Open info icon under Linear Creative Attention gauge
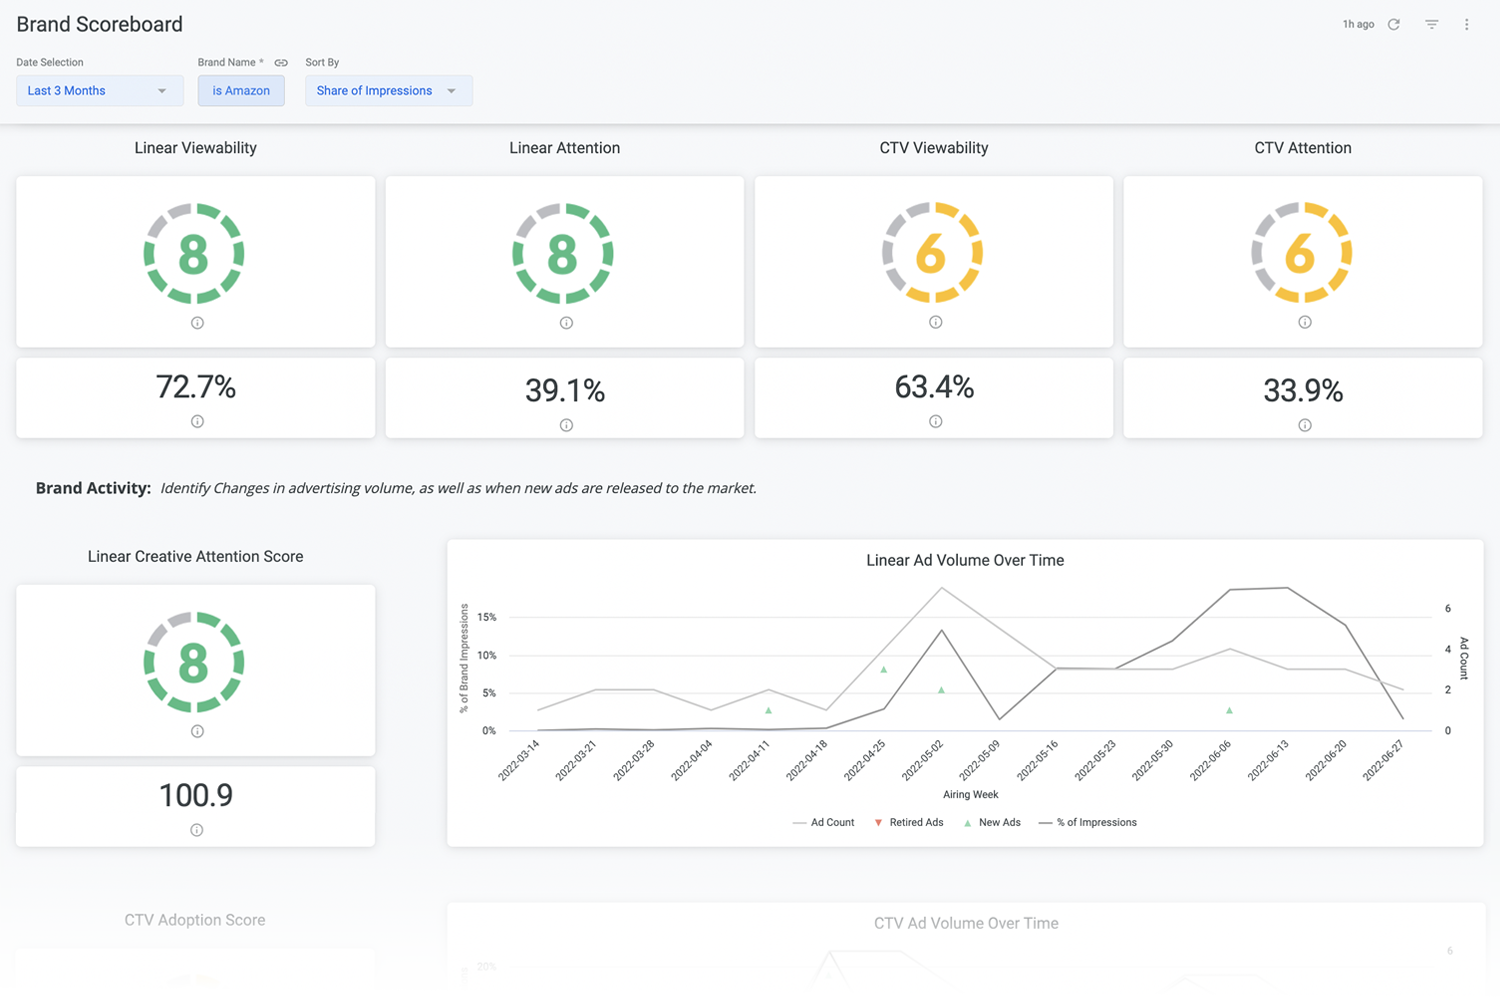 197,731
